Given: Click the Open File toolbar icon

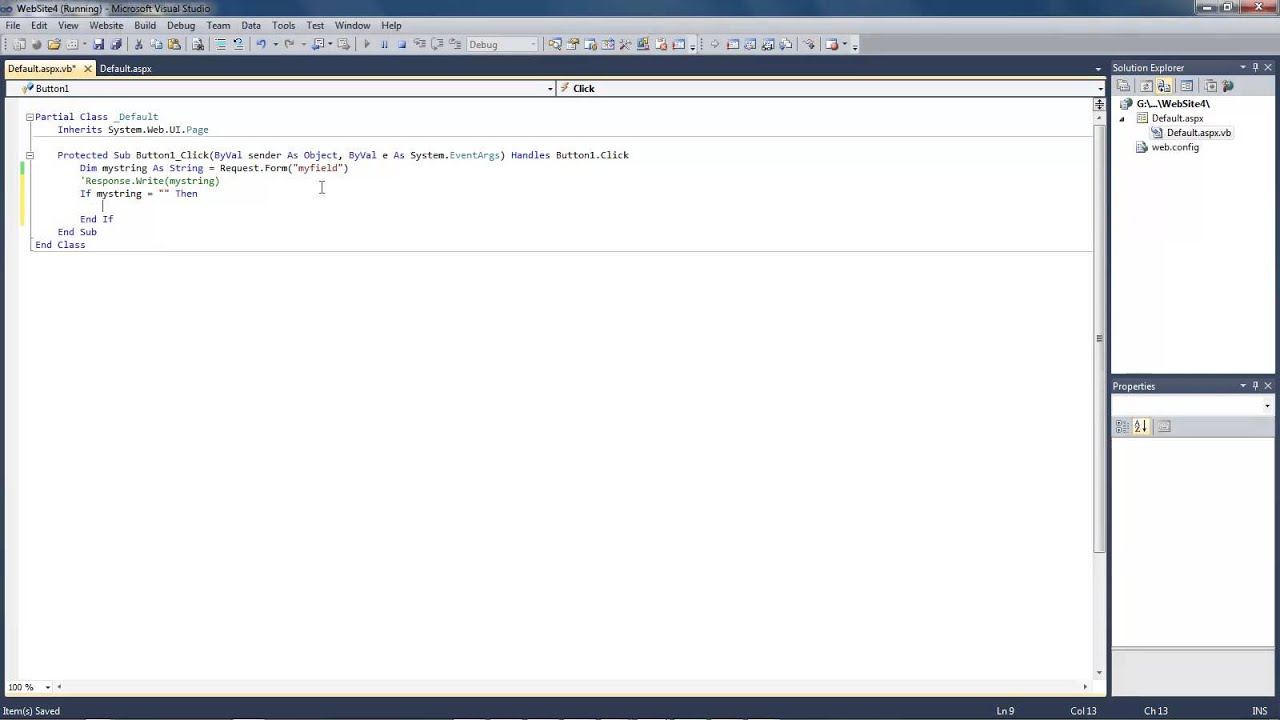Looking at the screenshot, I should tap(54, 44).
